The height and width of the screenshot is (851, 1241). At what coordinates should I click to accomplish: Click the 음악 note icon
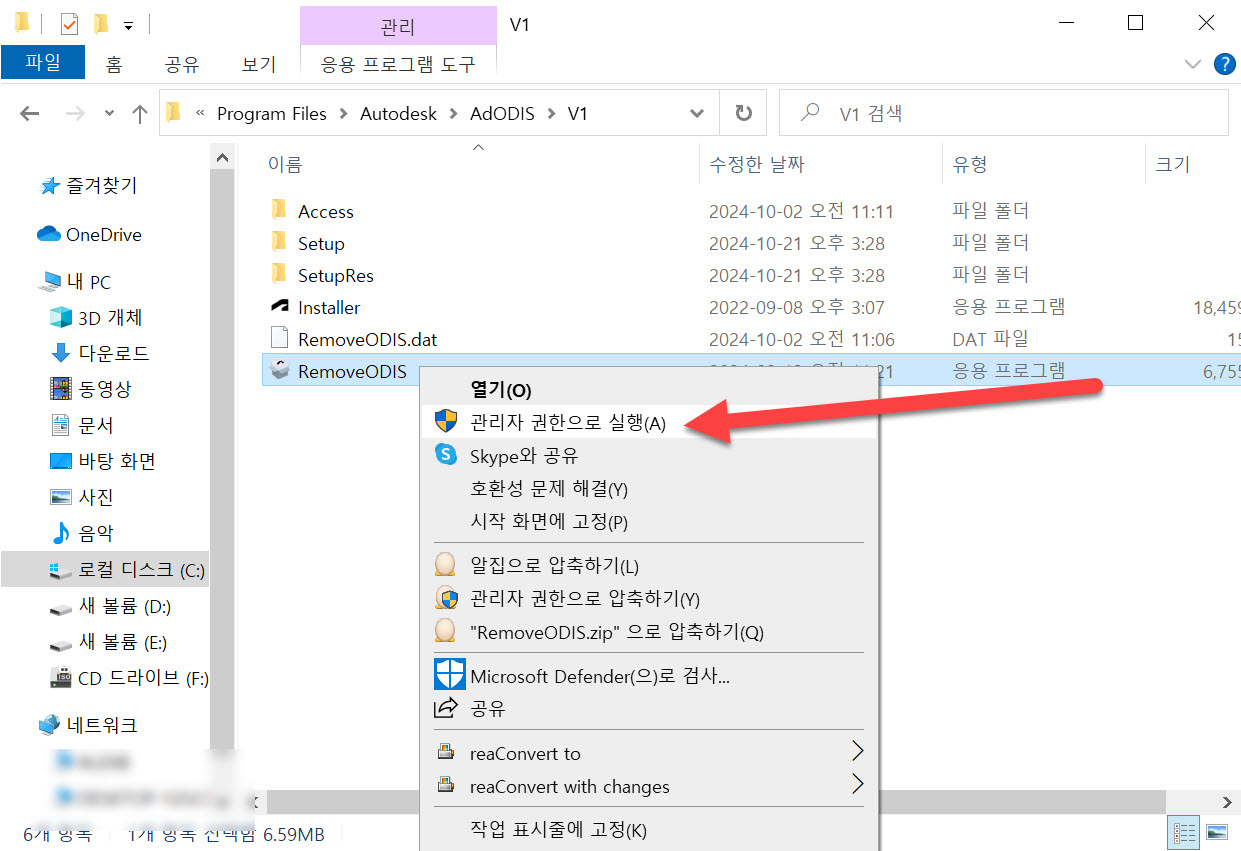click(x=61, y=533)
